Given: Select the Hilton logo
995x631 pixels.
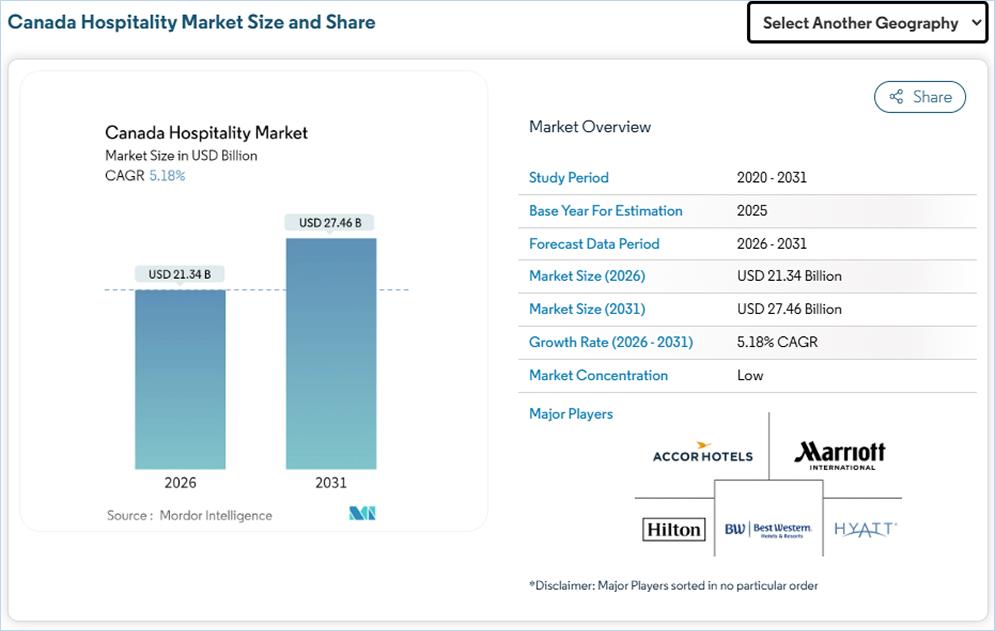Looking at the screenshot, I should pyautogui.click(x=673, y=529).
